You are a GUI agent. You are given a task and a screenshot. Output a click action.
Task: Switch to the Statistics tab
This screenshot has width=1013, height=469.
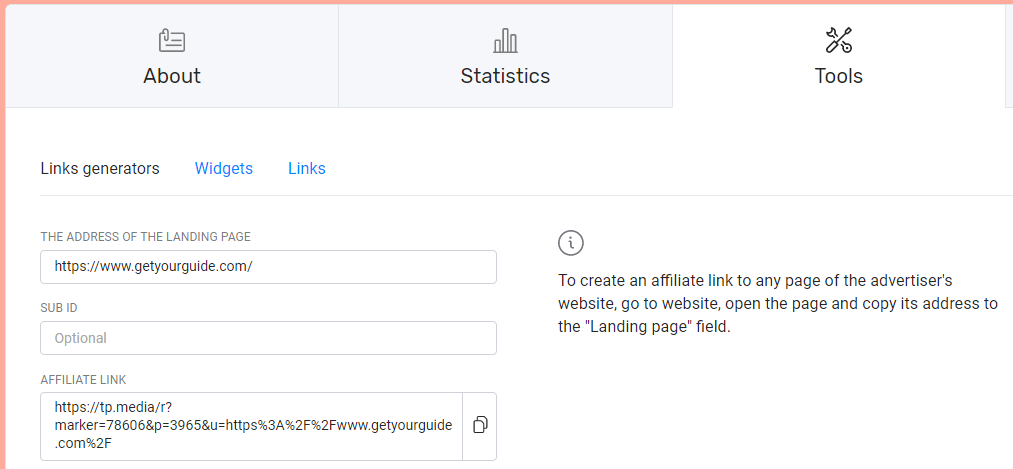pyautogui.click(x=505, y=56)
